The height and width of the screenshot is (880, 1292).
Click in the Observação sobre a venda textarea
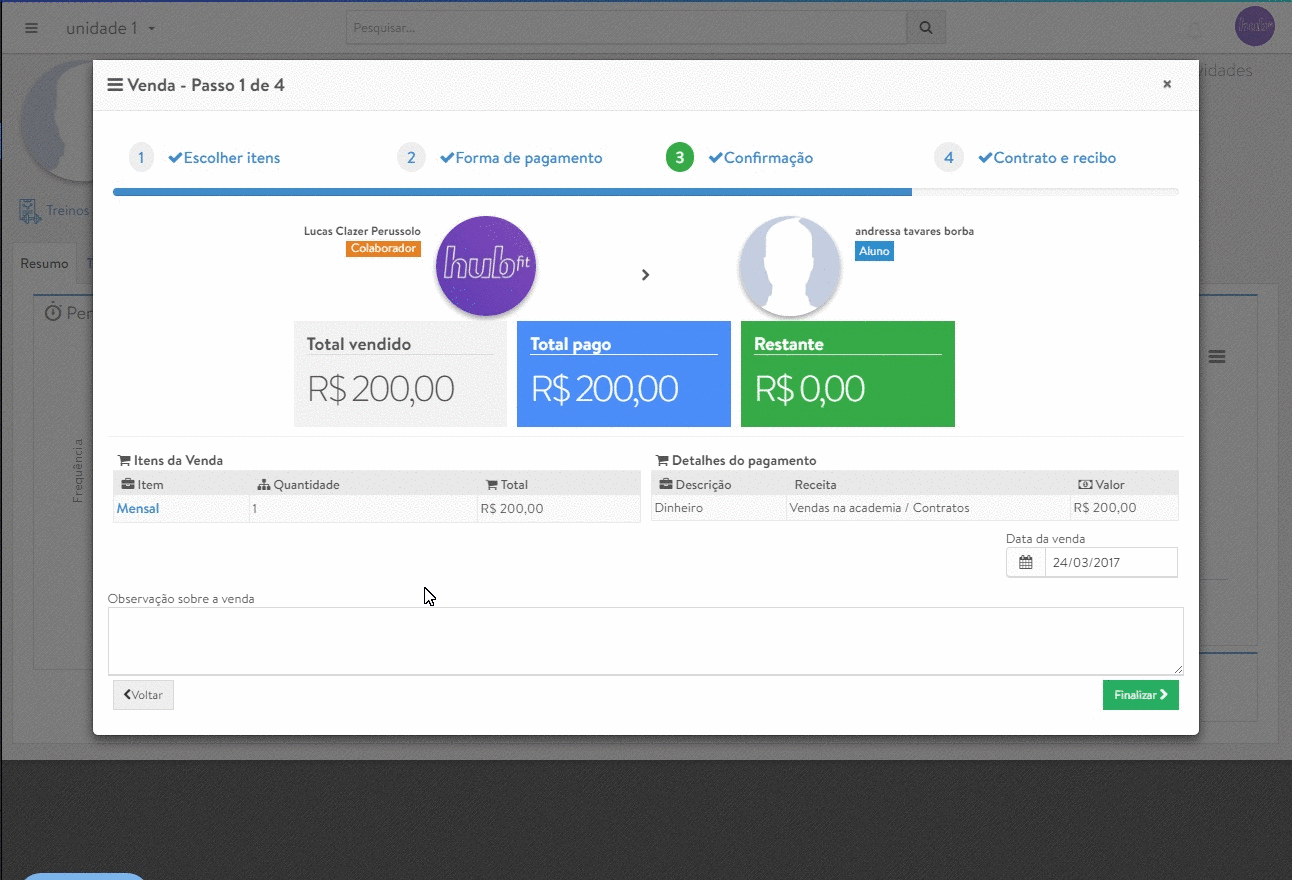coord(645,641)
